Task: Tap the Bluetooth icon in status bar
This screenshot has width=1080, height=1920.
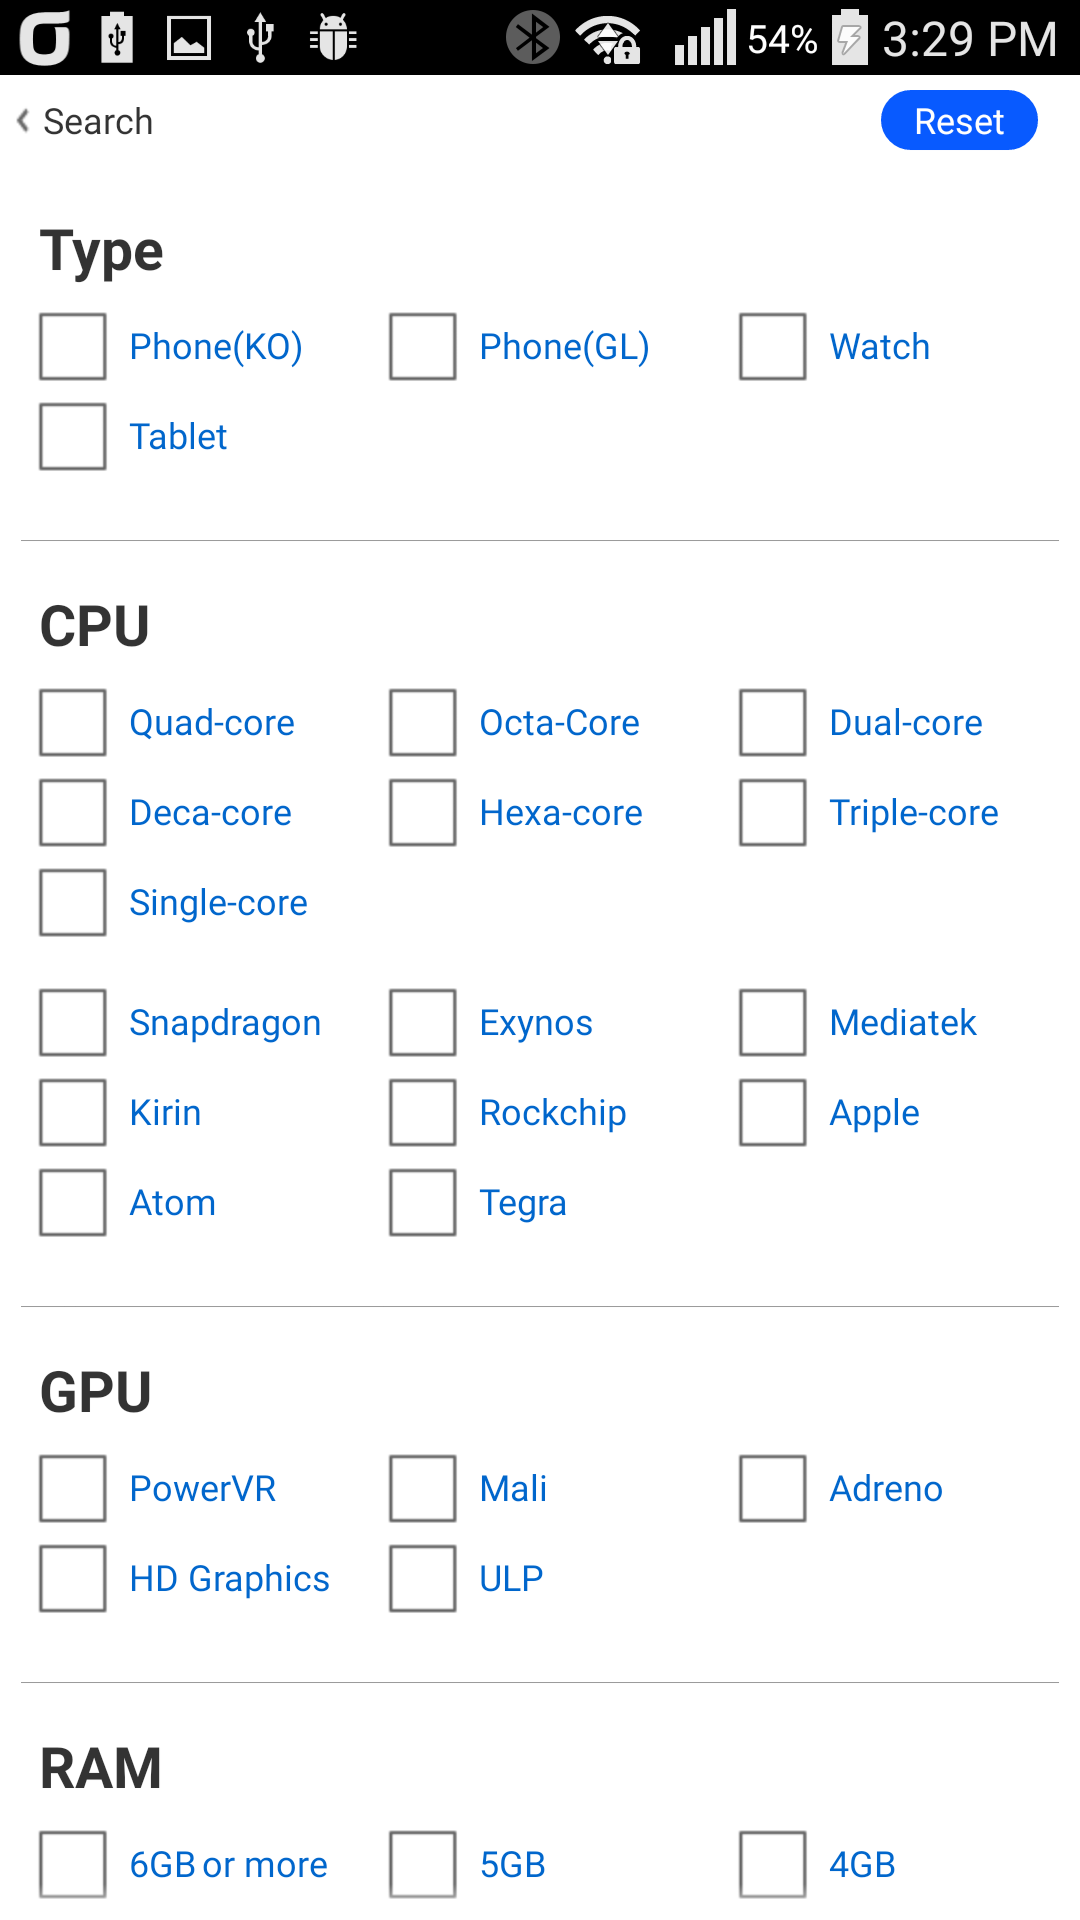Action: [532, 38]
